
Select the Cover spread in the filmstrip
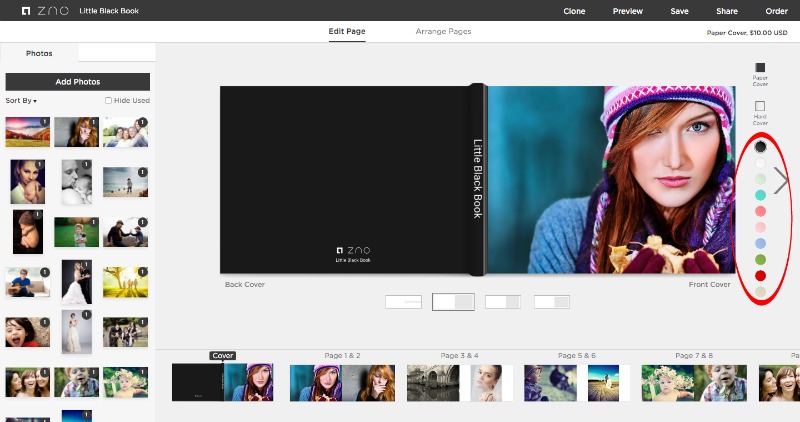click(x=222, y=382)
